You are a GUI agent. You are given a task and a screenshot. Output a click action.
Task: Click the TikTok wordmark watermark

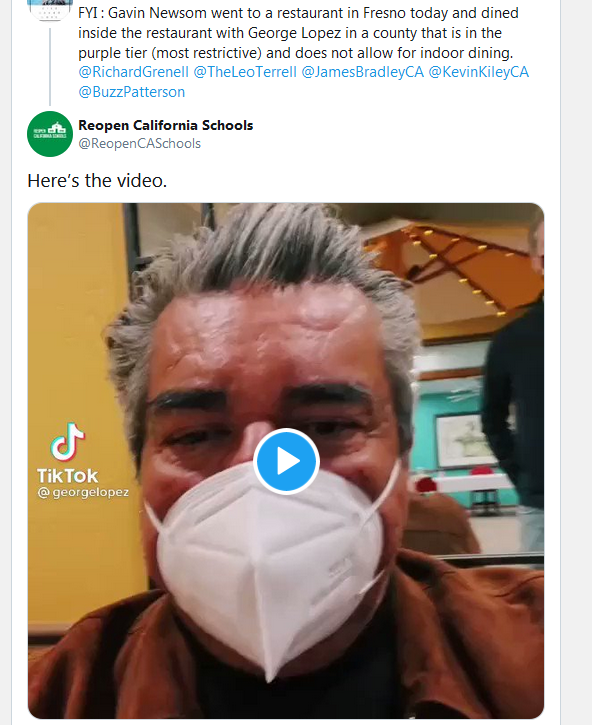[x=68, y=476]
